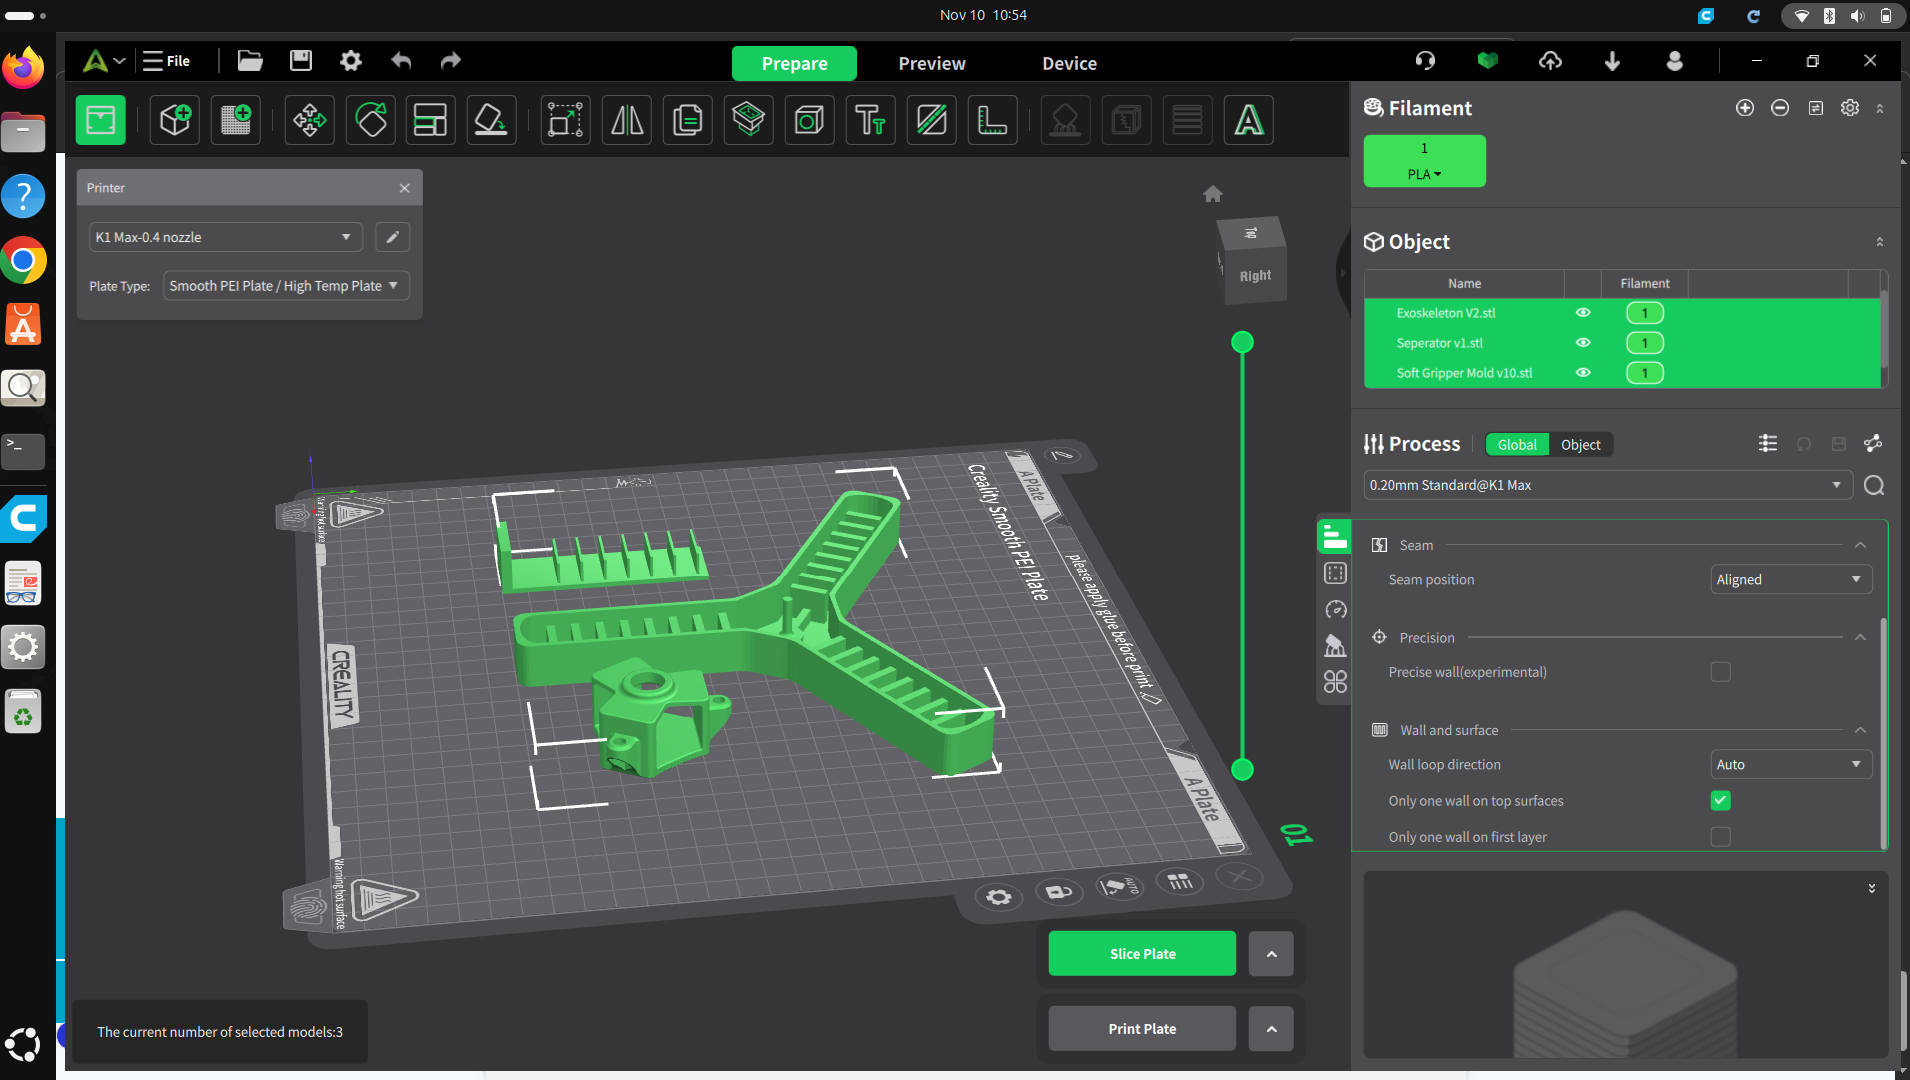
Task: Click the Add plate icon
Action: pos(236,121)
